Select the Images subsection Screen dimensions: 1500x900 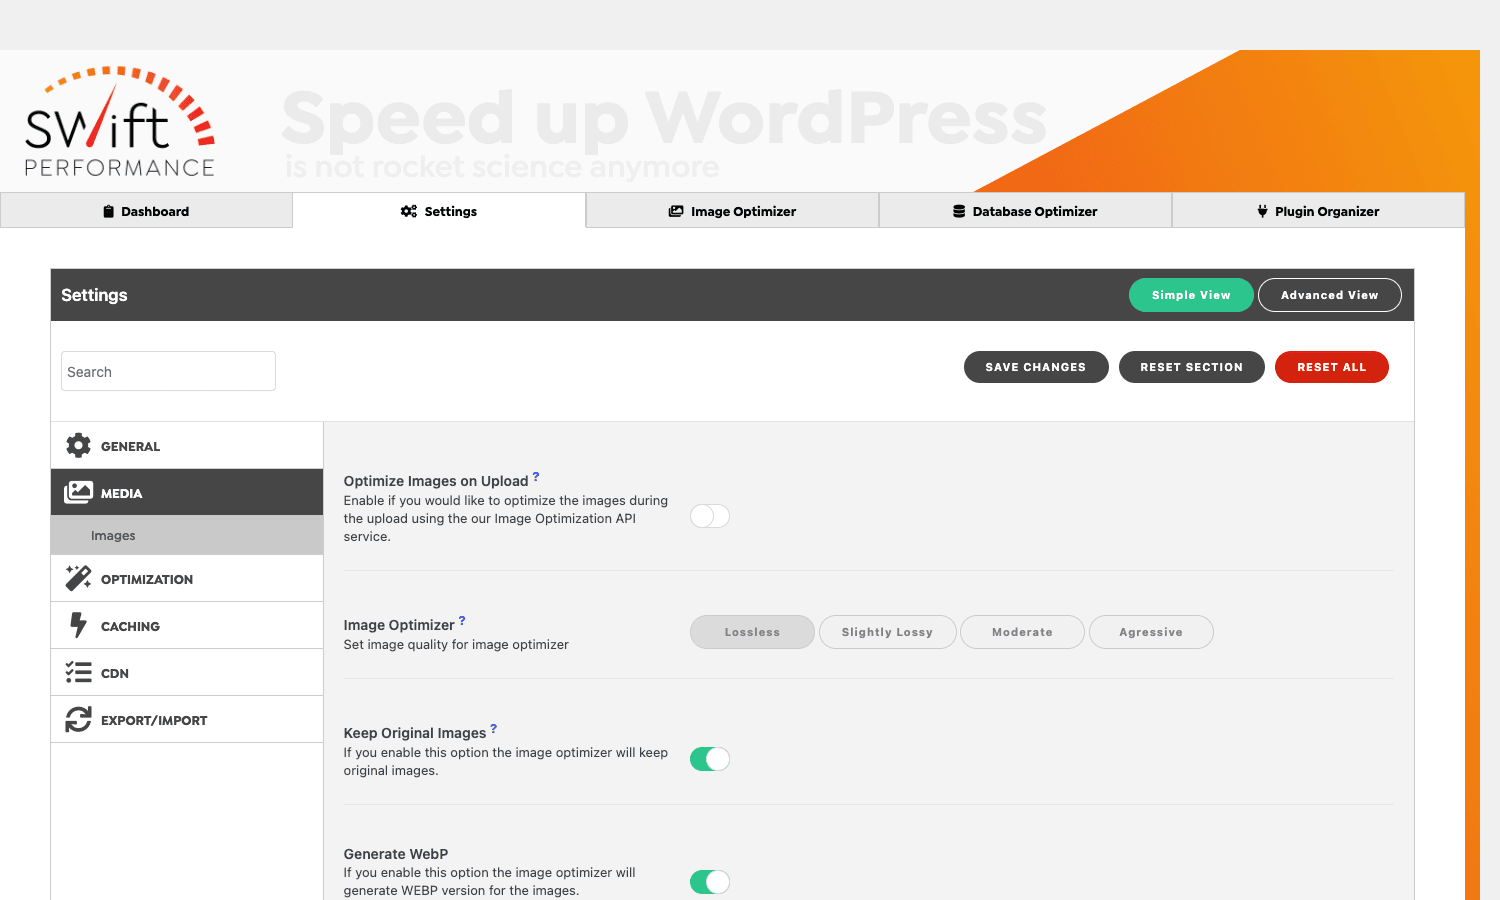coord(187,535)
